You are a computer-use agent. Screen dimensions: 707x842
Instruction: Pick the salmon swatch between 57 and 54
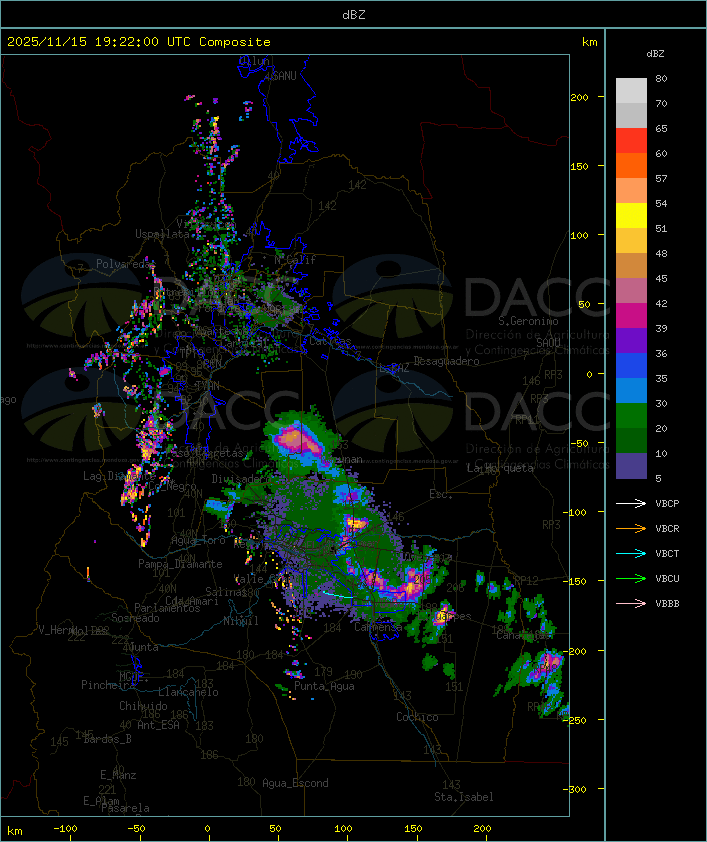click(x=631, y=191)
